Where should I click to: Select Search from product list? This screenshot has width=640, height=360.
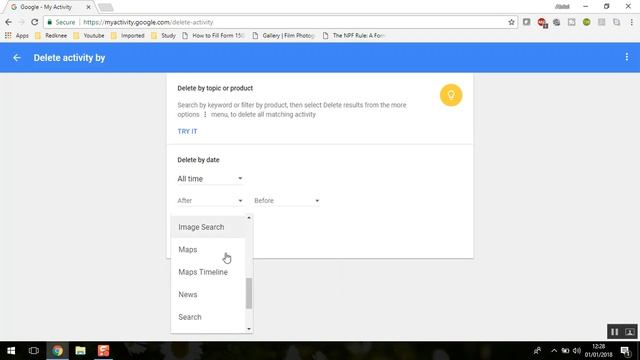point(208,317)
